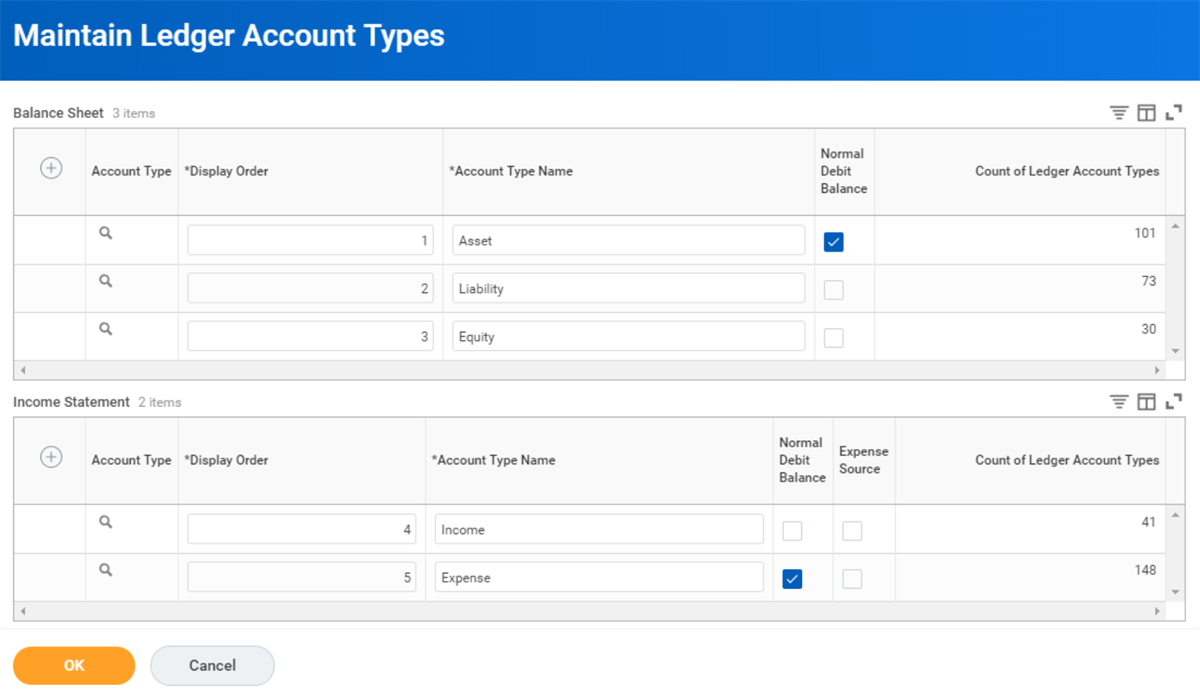This screenshot has width=1200, height=699.
Task: Open Income Statement column layout options
Action: tap(1146, 402)
